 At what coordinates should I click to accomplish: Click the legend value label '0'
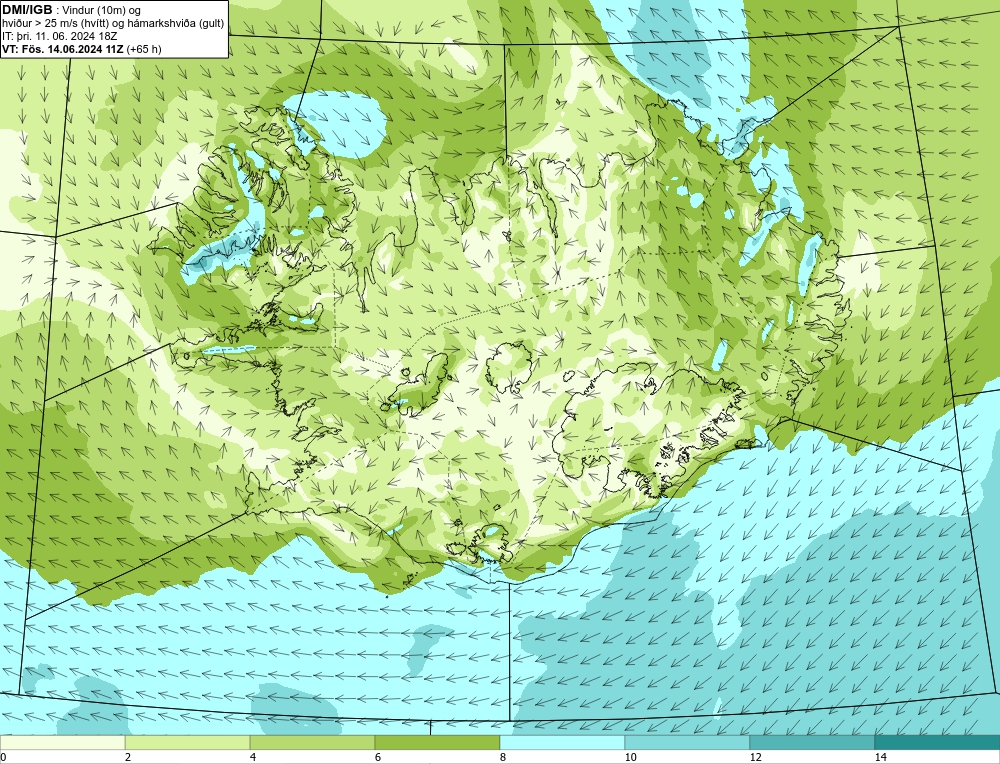coord(3,757)
